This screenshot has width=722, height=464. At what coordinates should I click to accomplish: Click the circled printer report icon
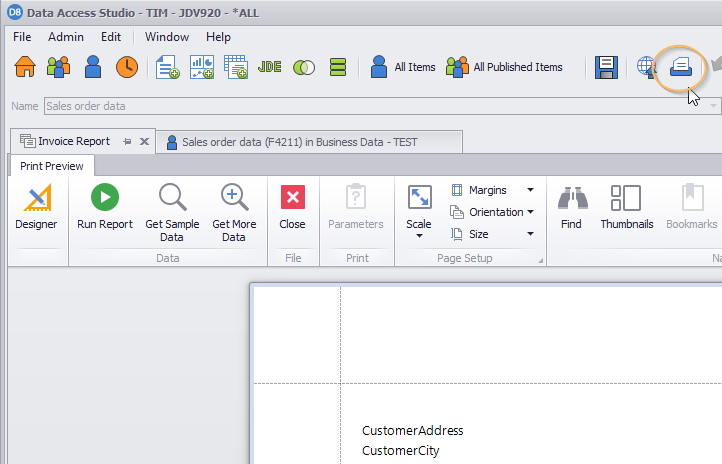pyautogui.click(x=681, y=67)
